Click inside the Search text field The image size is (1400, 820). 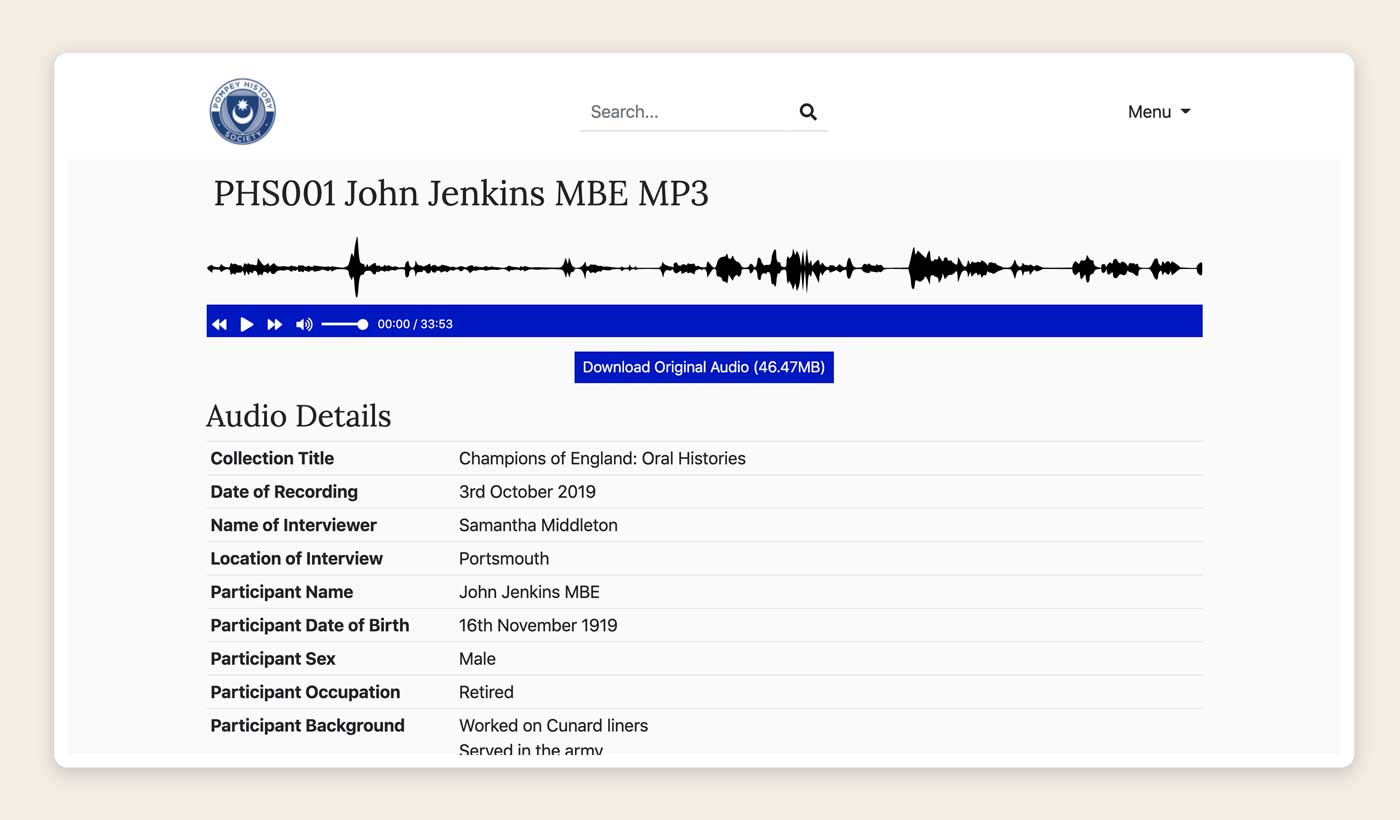tap(685, 112)
